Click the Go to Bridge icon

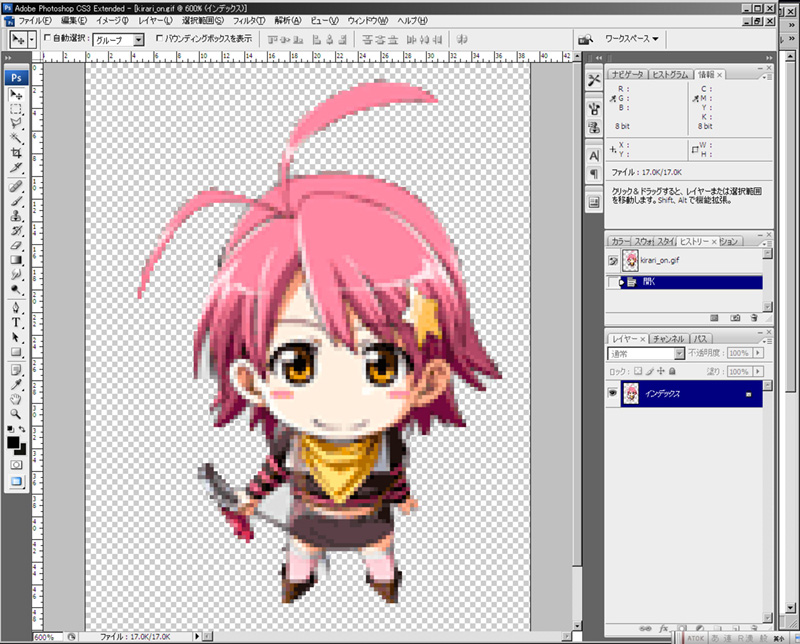[x=585, y=39]
